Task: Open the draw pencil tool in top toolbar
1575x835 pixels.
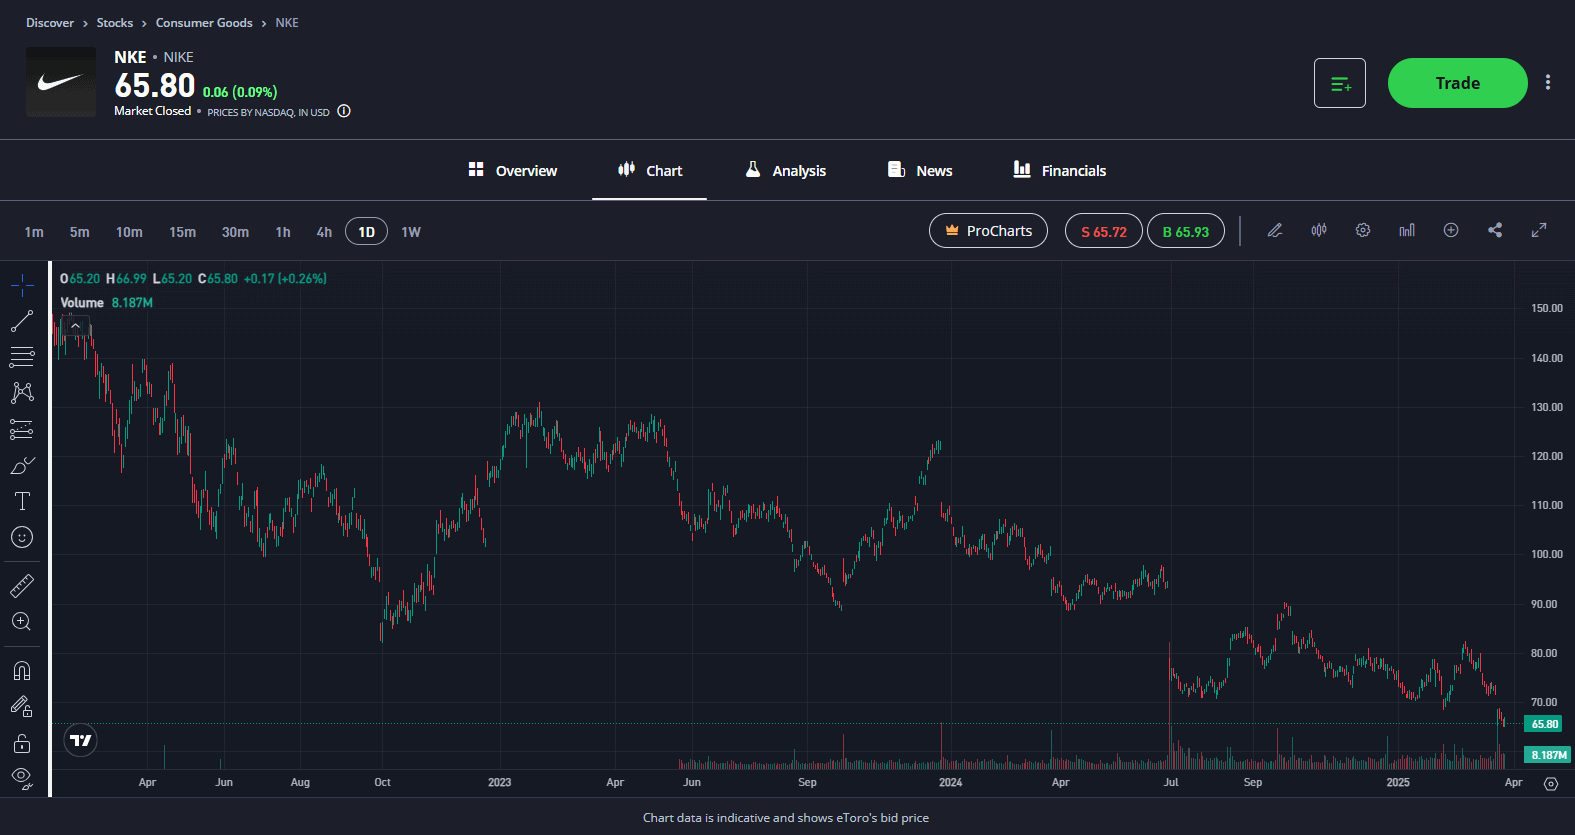Action: click(x=1275, y=230)
